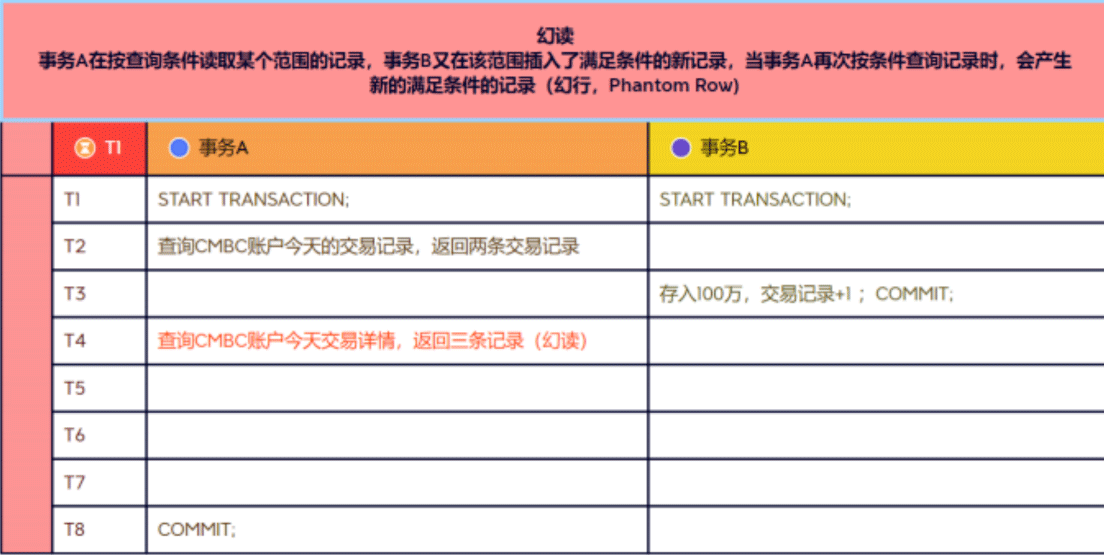Select the 事务B column header label
The width and height of the screenshot is (1104, 555).
point(724,148)
